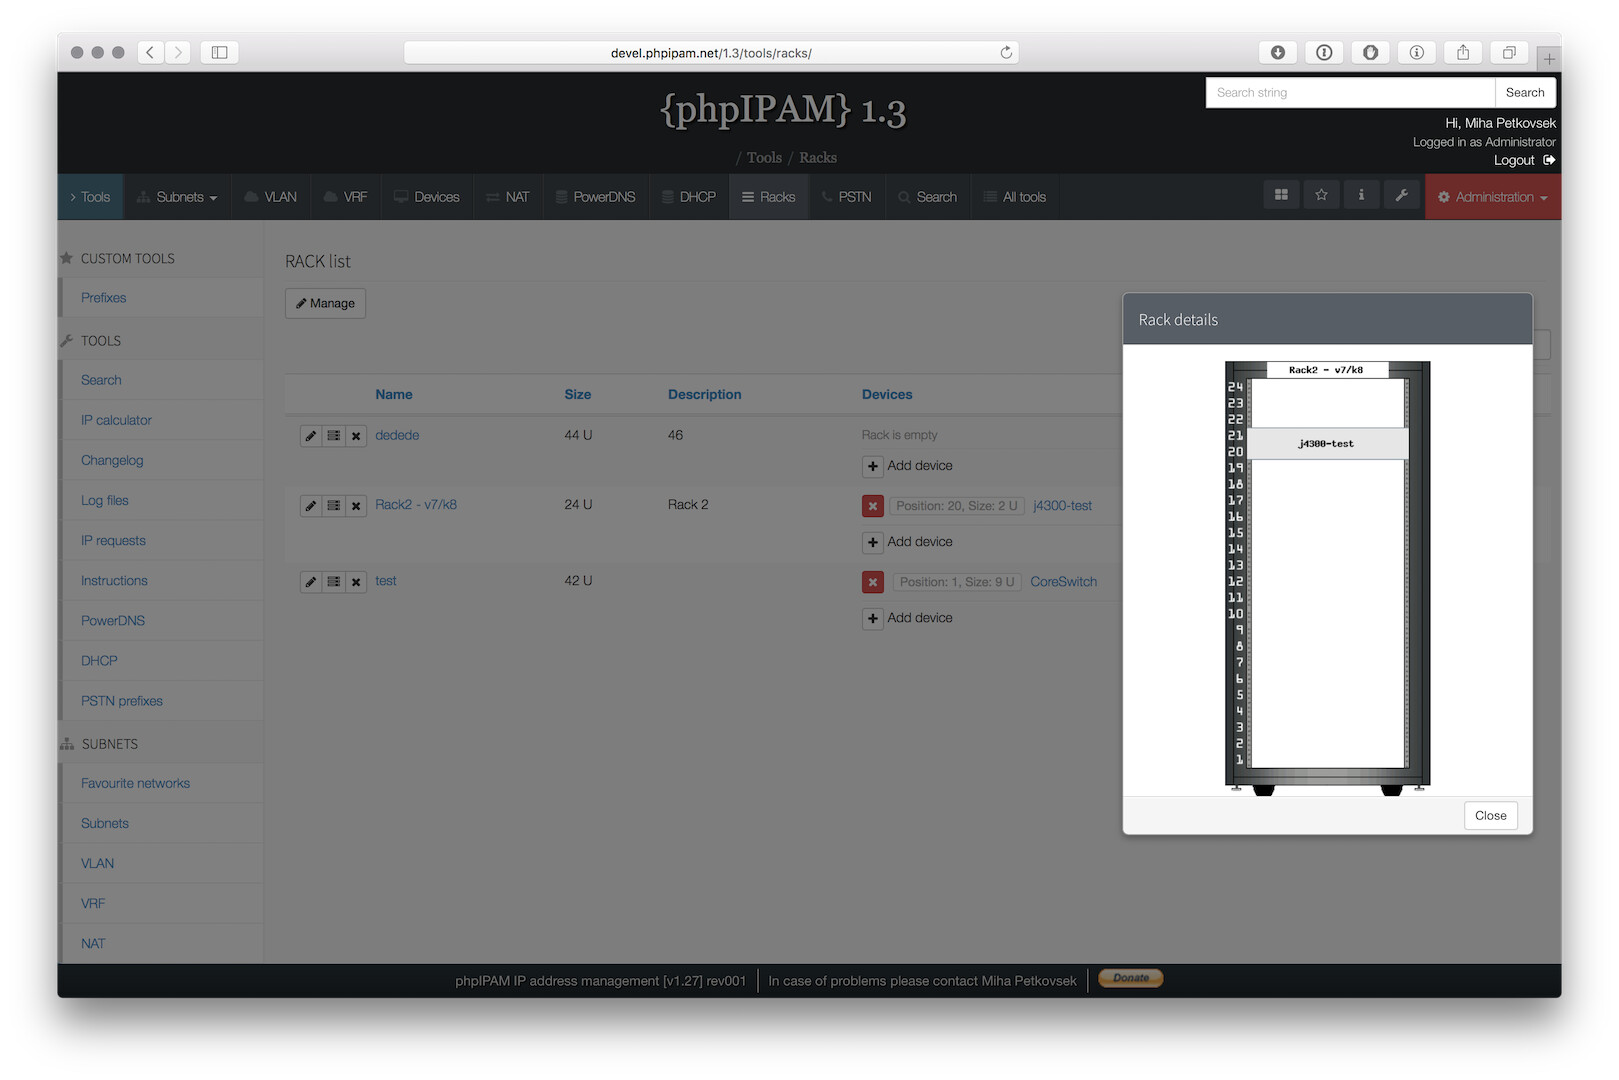Viewport: 1619px width, 1080px height.
Task: Open the dashboard grid icon in navbar
Action: pos(1281,195)
